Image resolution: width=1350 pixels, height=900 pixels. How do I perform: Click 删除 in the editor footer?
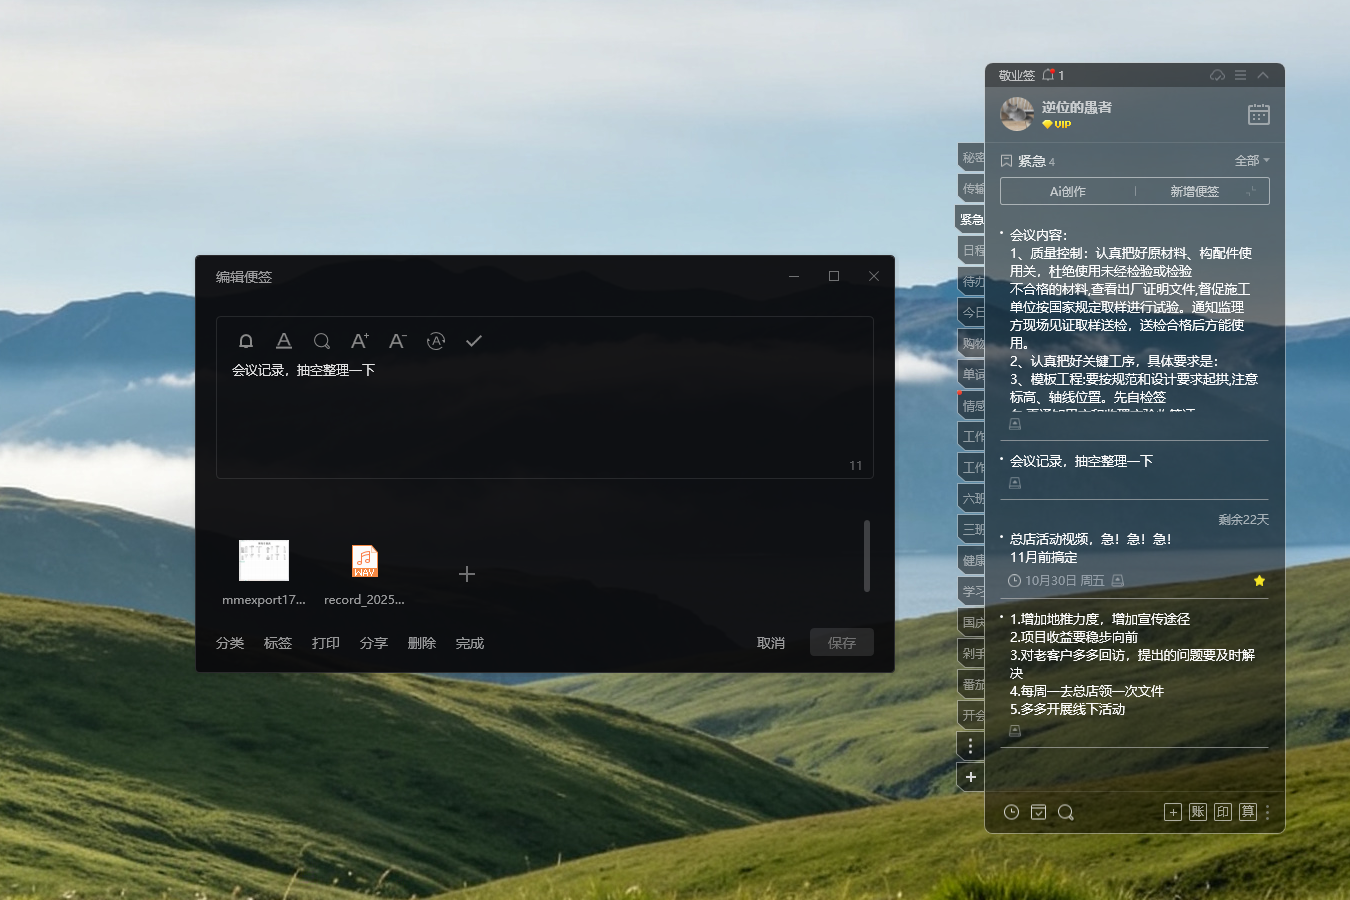pos(422,643)
